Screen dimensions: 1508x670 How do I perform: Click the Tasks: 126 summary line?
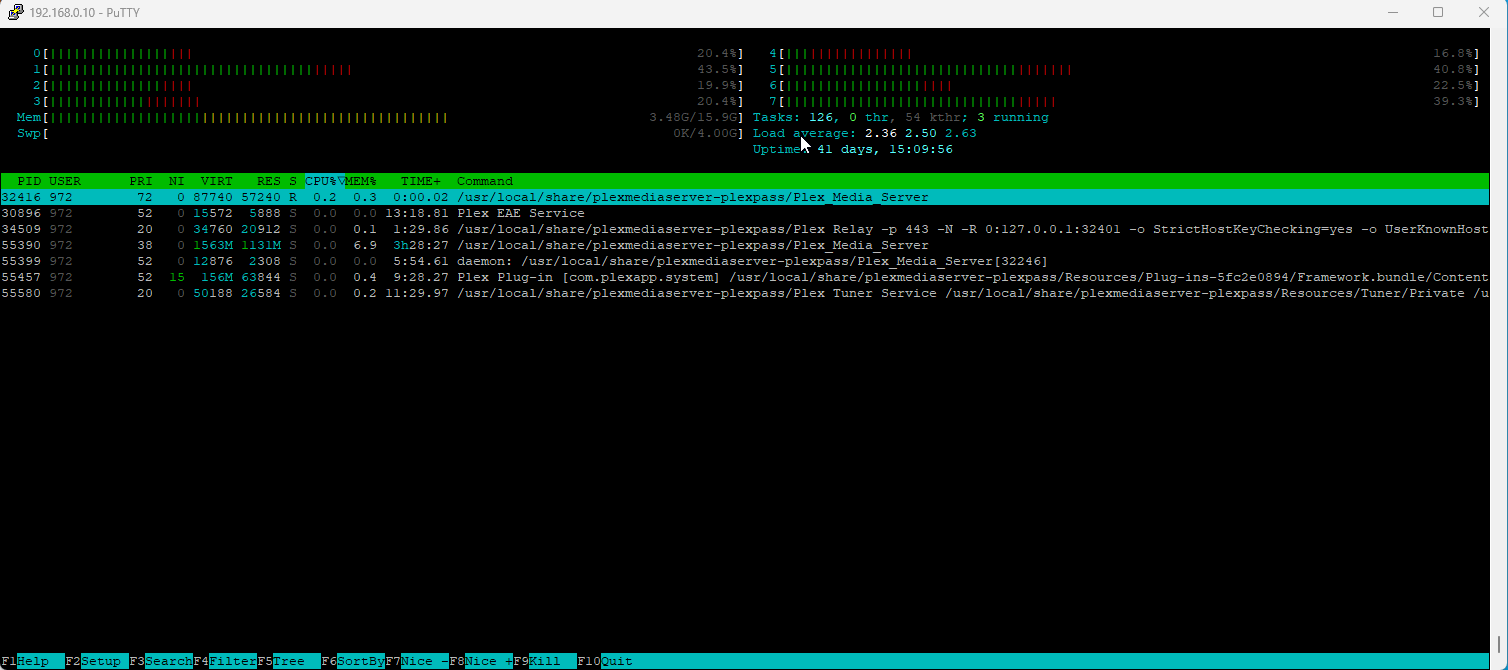coord(901,117)
